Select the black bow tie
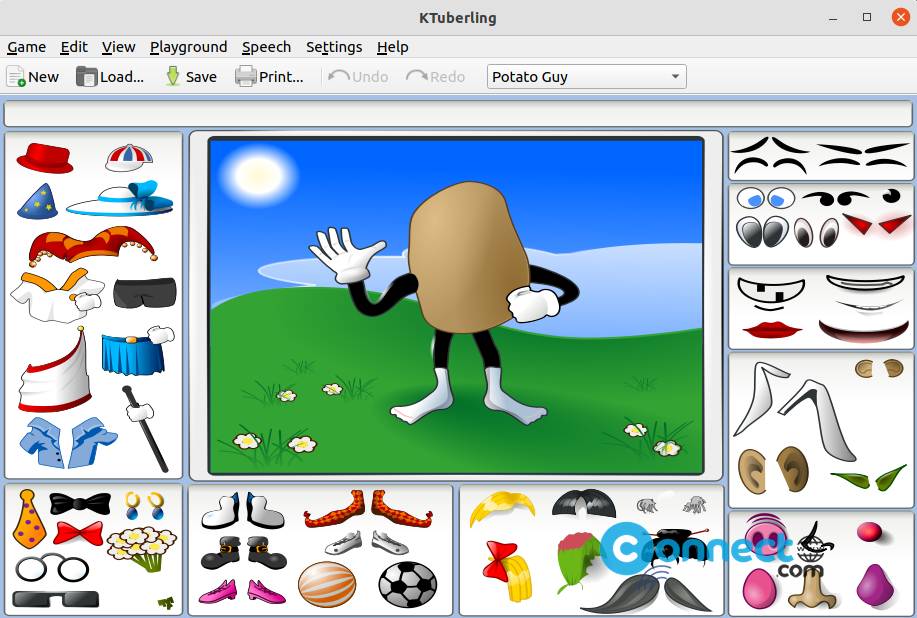 point(80,503)
